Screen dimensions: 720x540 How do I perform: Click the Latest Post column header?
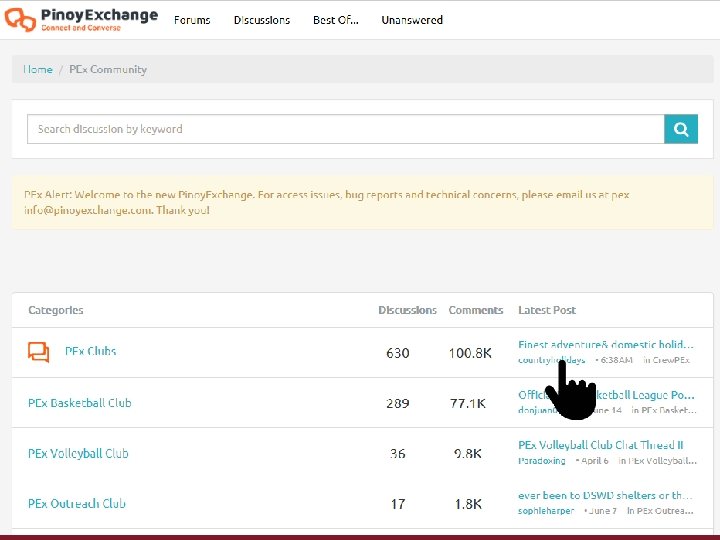click(547, 310)
